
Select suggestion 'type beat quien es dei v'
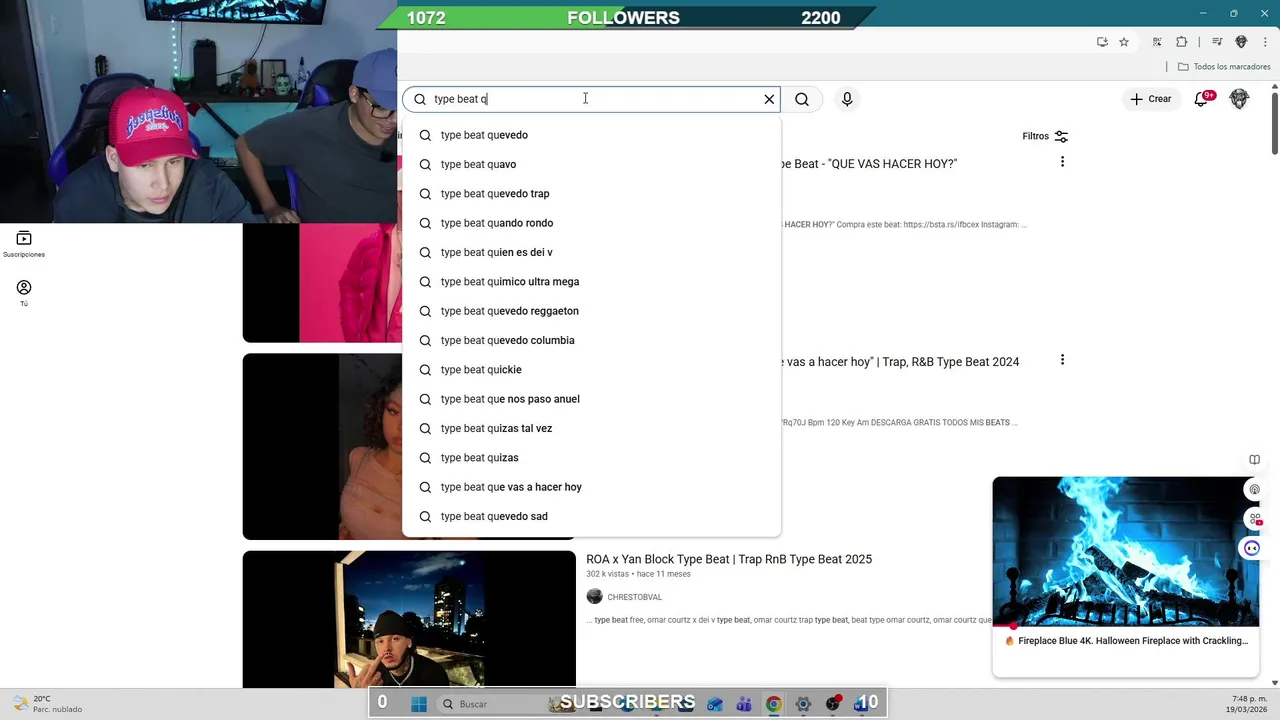click(x=591, y=252)
